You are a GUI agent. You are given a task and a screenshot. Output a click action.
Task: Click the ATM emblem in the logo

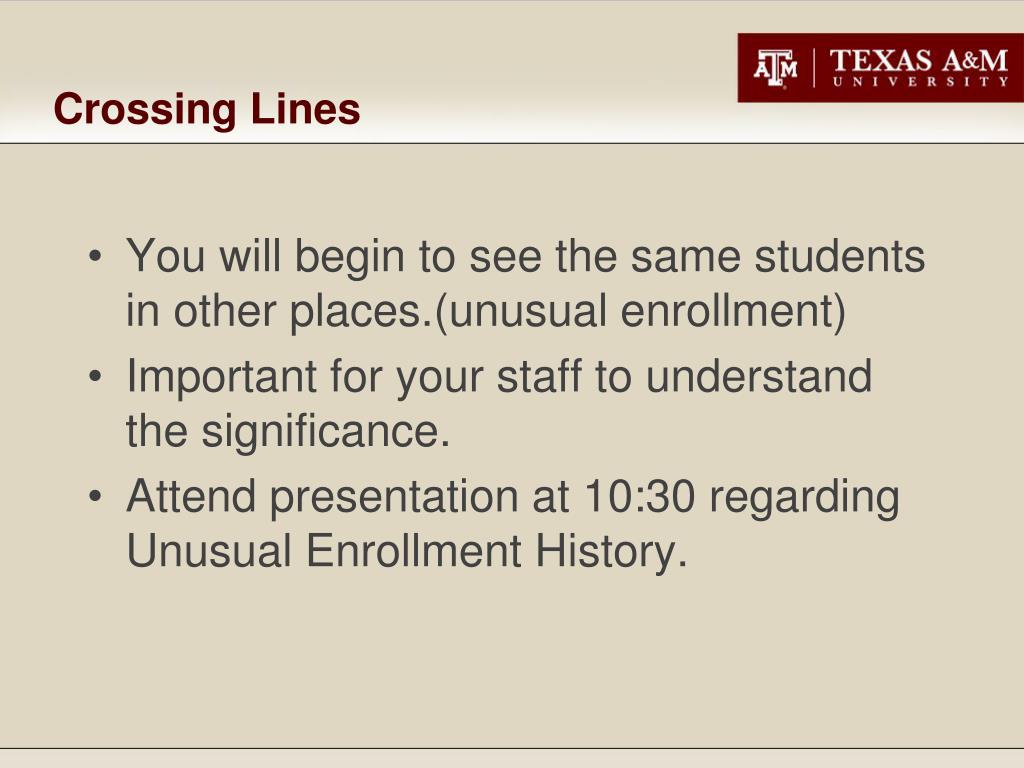(775, 68)
